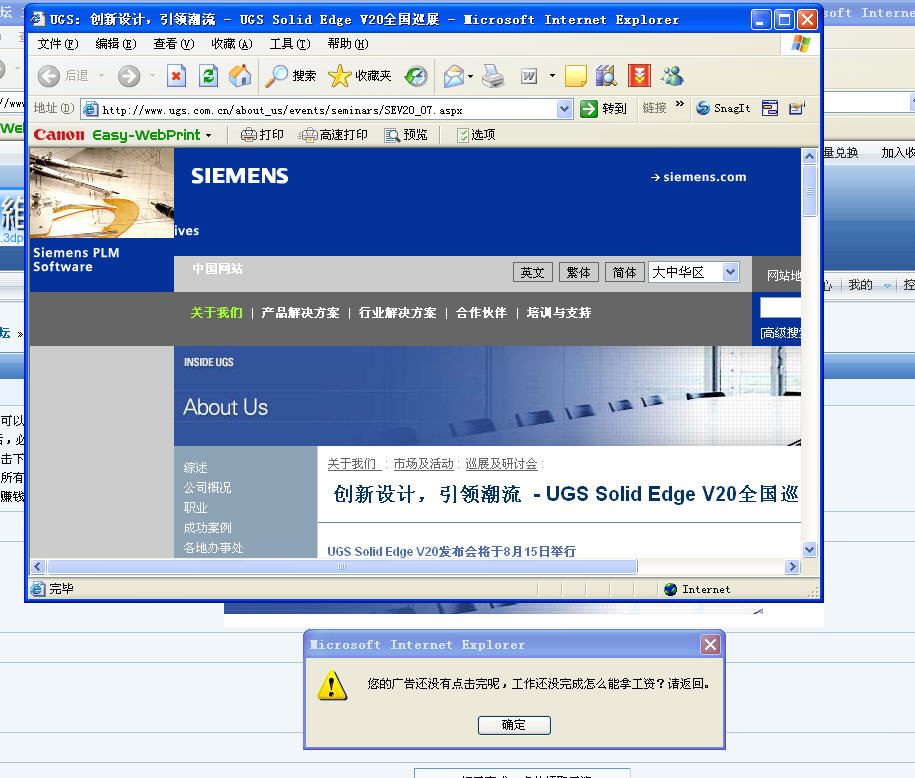
Task: Click 简体 language button
Action: [624, 273]
